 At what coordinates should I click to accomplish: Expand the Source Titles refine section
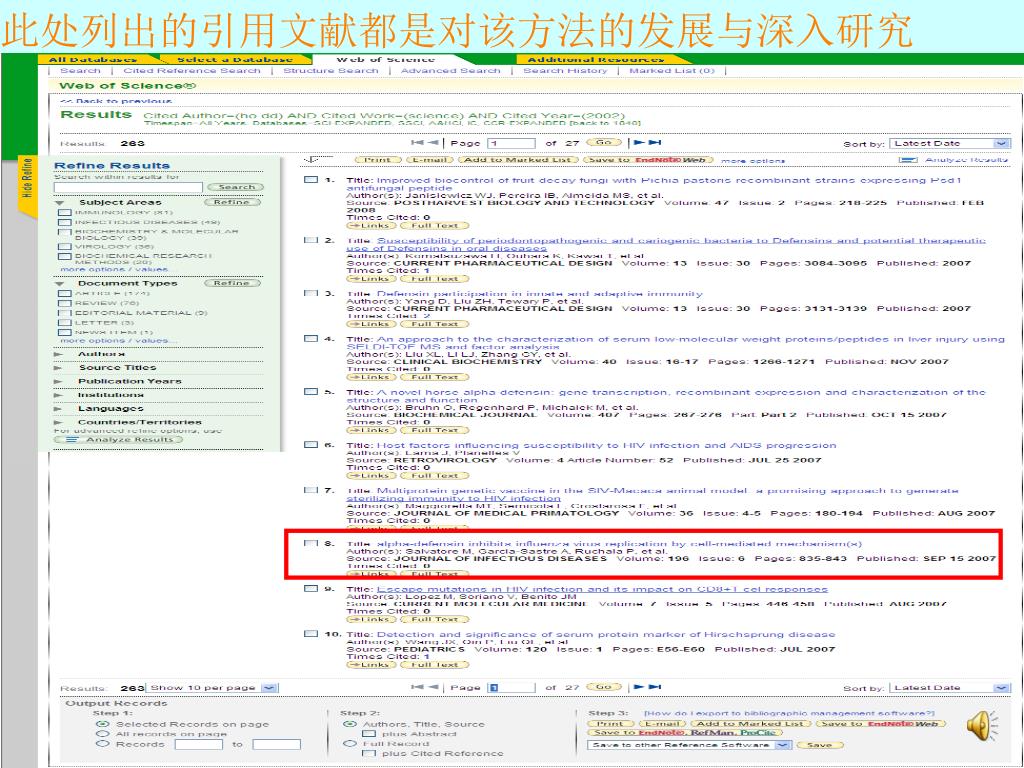pos(59,368)
